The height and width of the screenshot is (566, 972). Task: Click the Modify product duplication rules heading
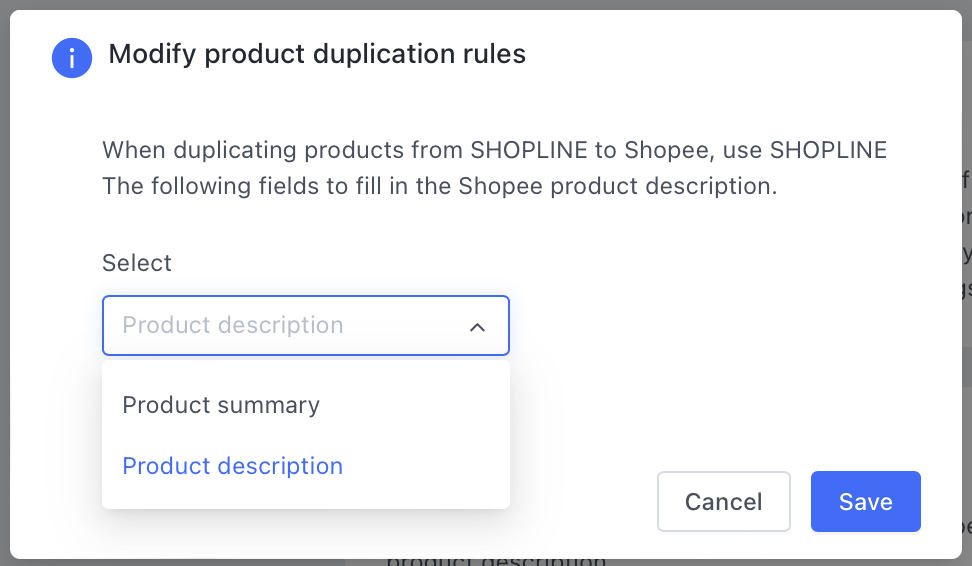317,54
